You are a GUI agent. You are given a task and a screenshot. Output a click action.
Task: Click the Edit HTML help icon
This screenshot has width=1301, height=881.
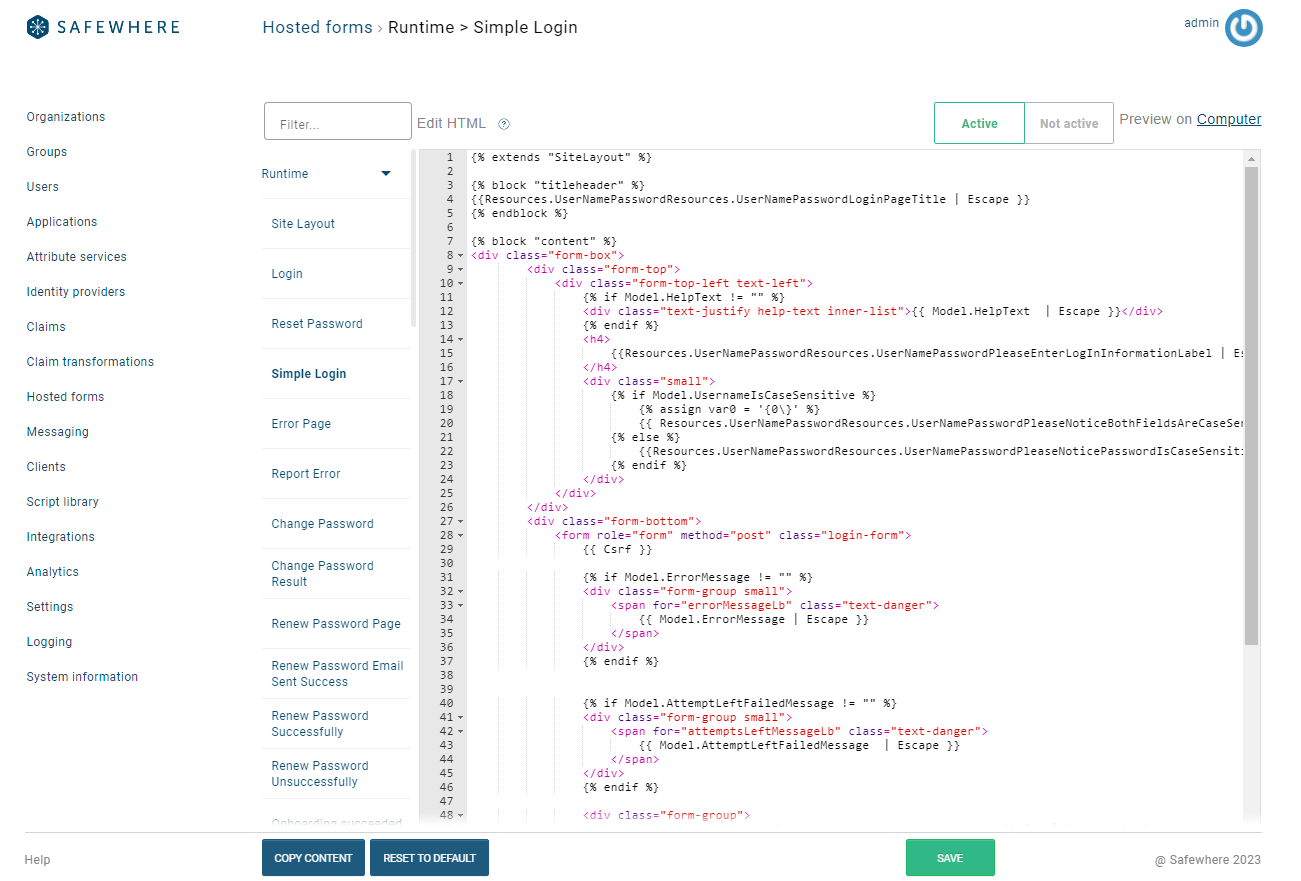coord(504,124)
